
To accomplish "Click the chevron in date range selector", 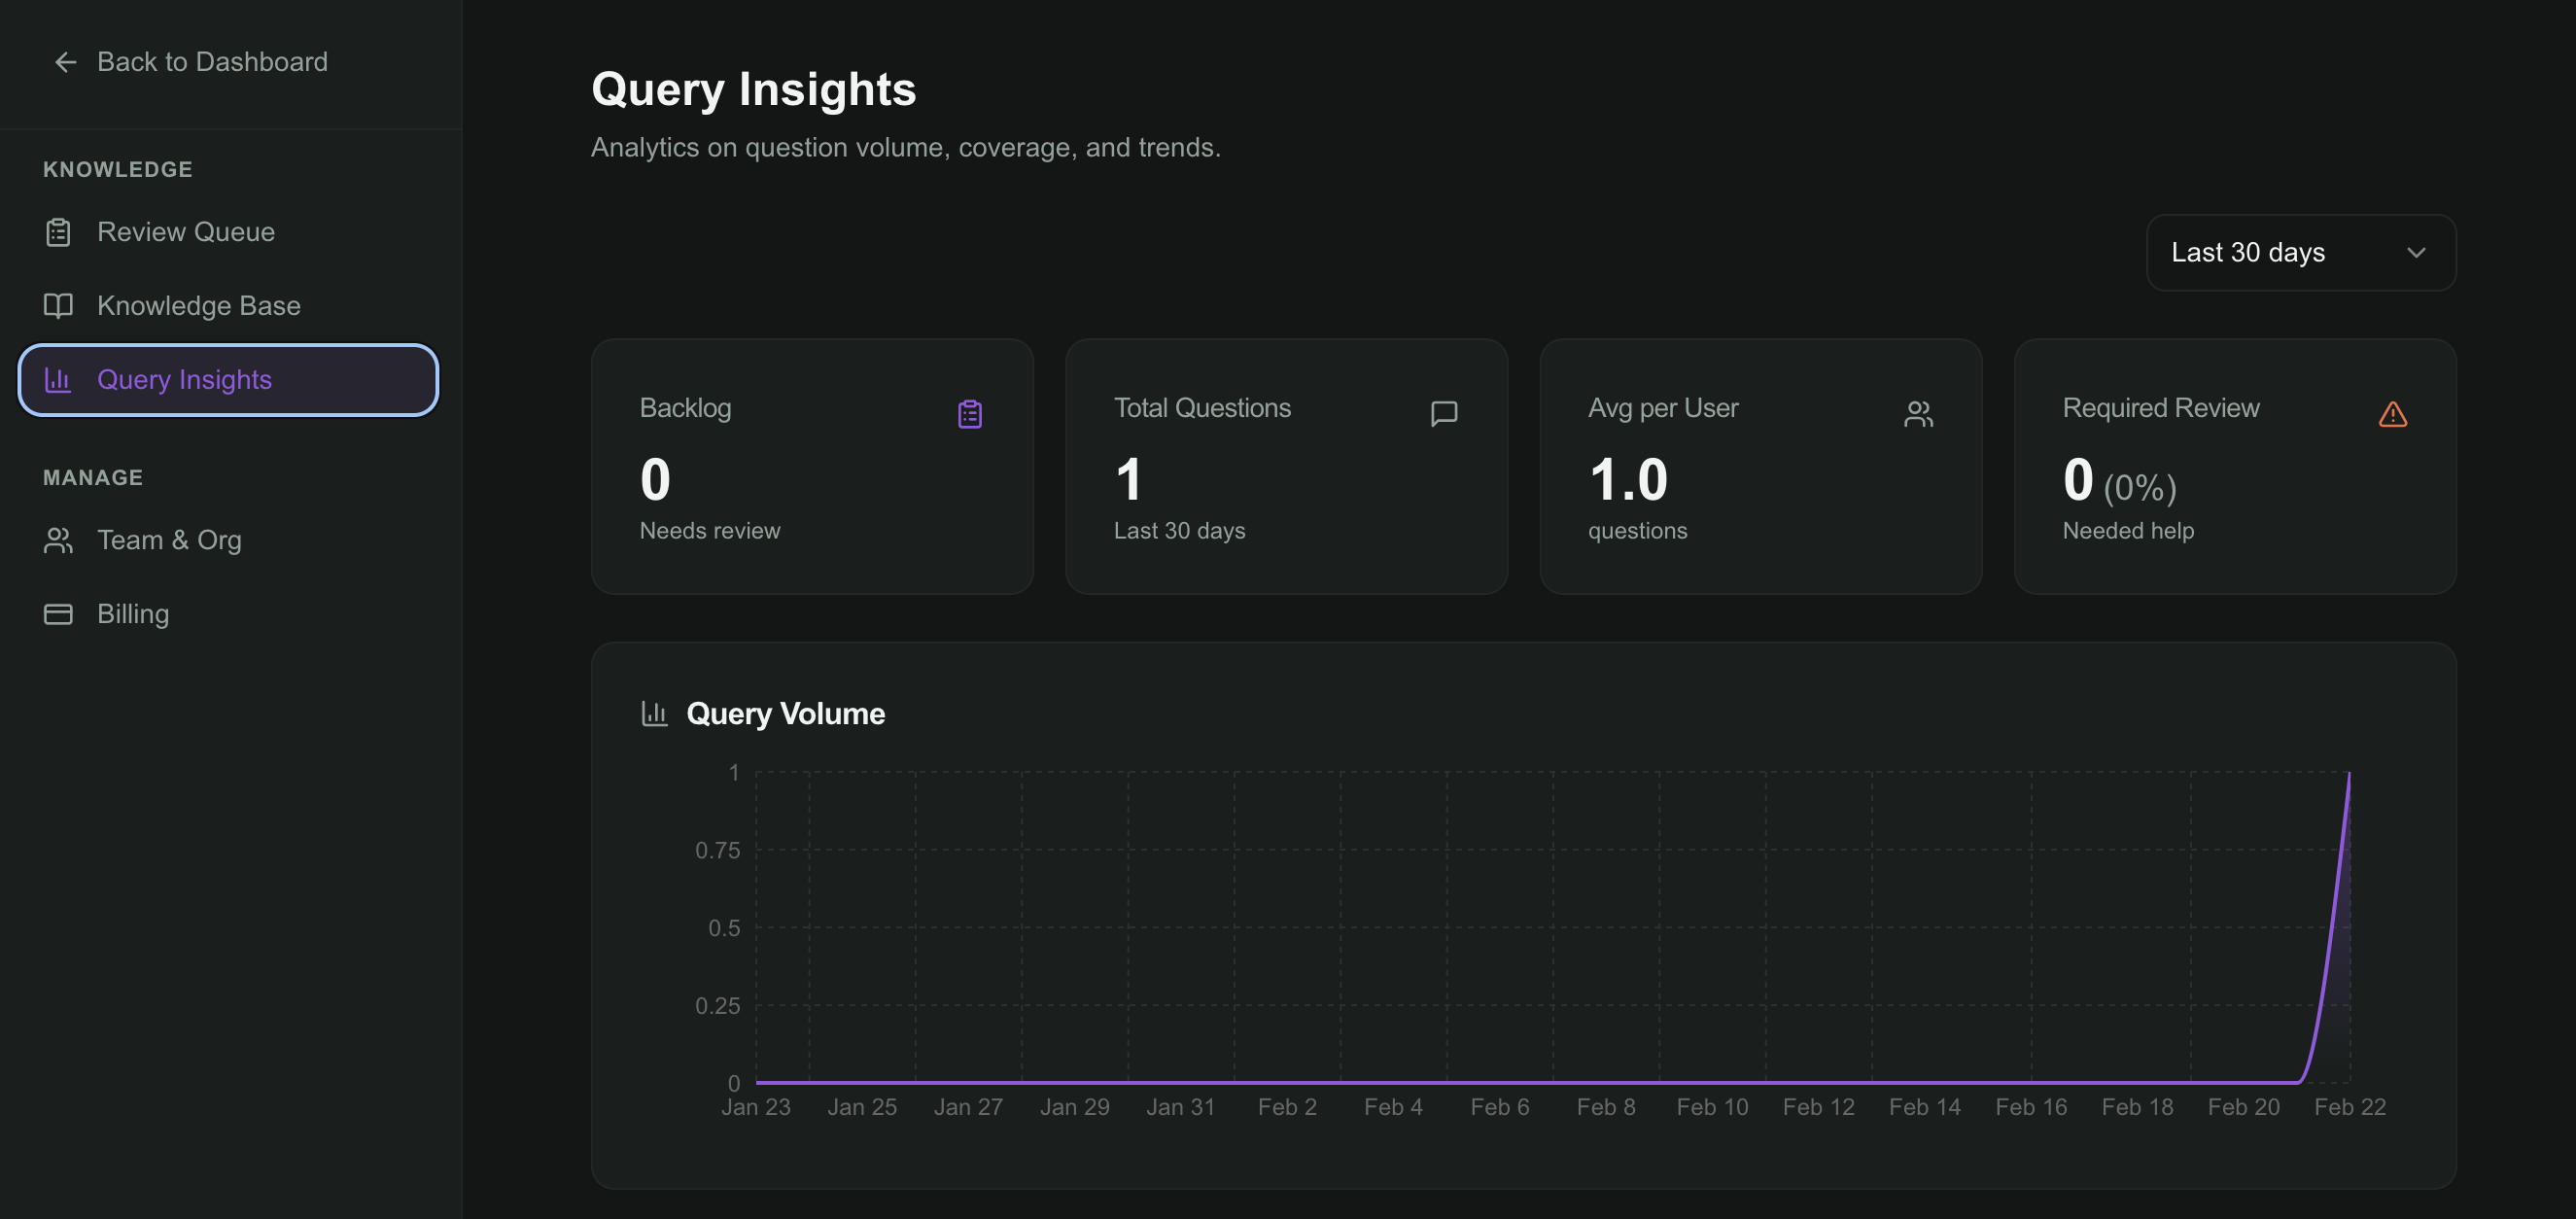I will [x=2416, y=252].
